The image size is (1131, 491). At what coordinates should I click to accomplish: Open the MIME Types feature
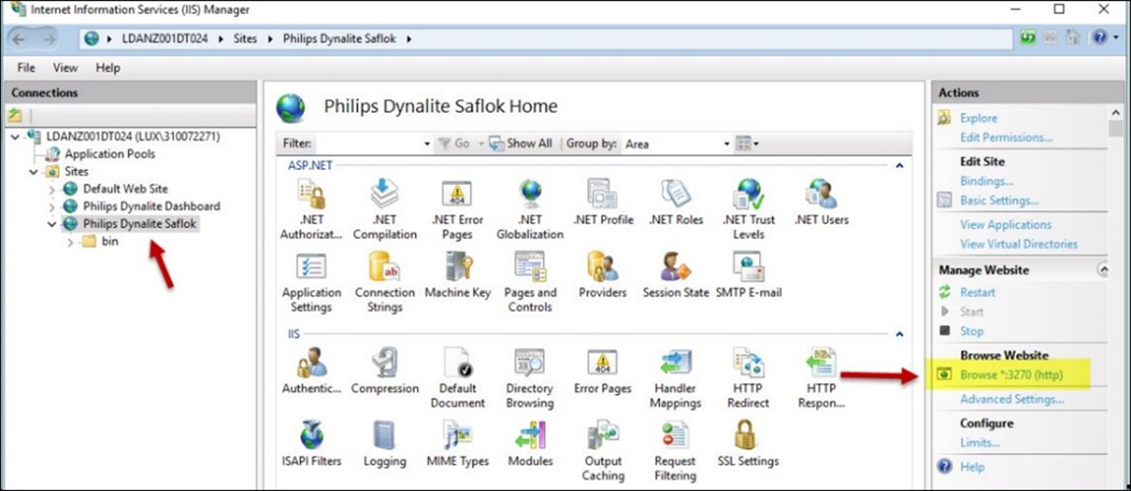(x=458, y=436)
